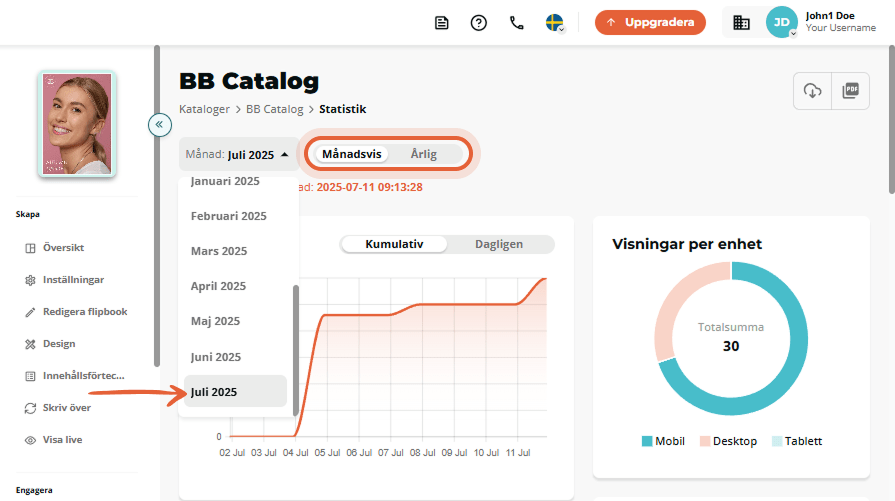Collapse the sidebar with double-chevron button
895x501 pixels.
coord(160,124)
